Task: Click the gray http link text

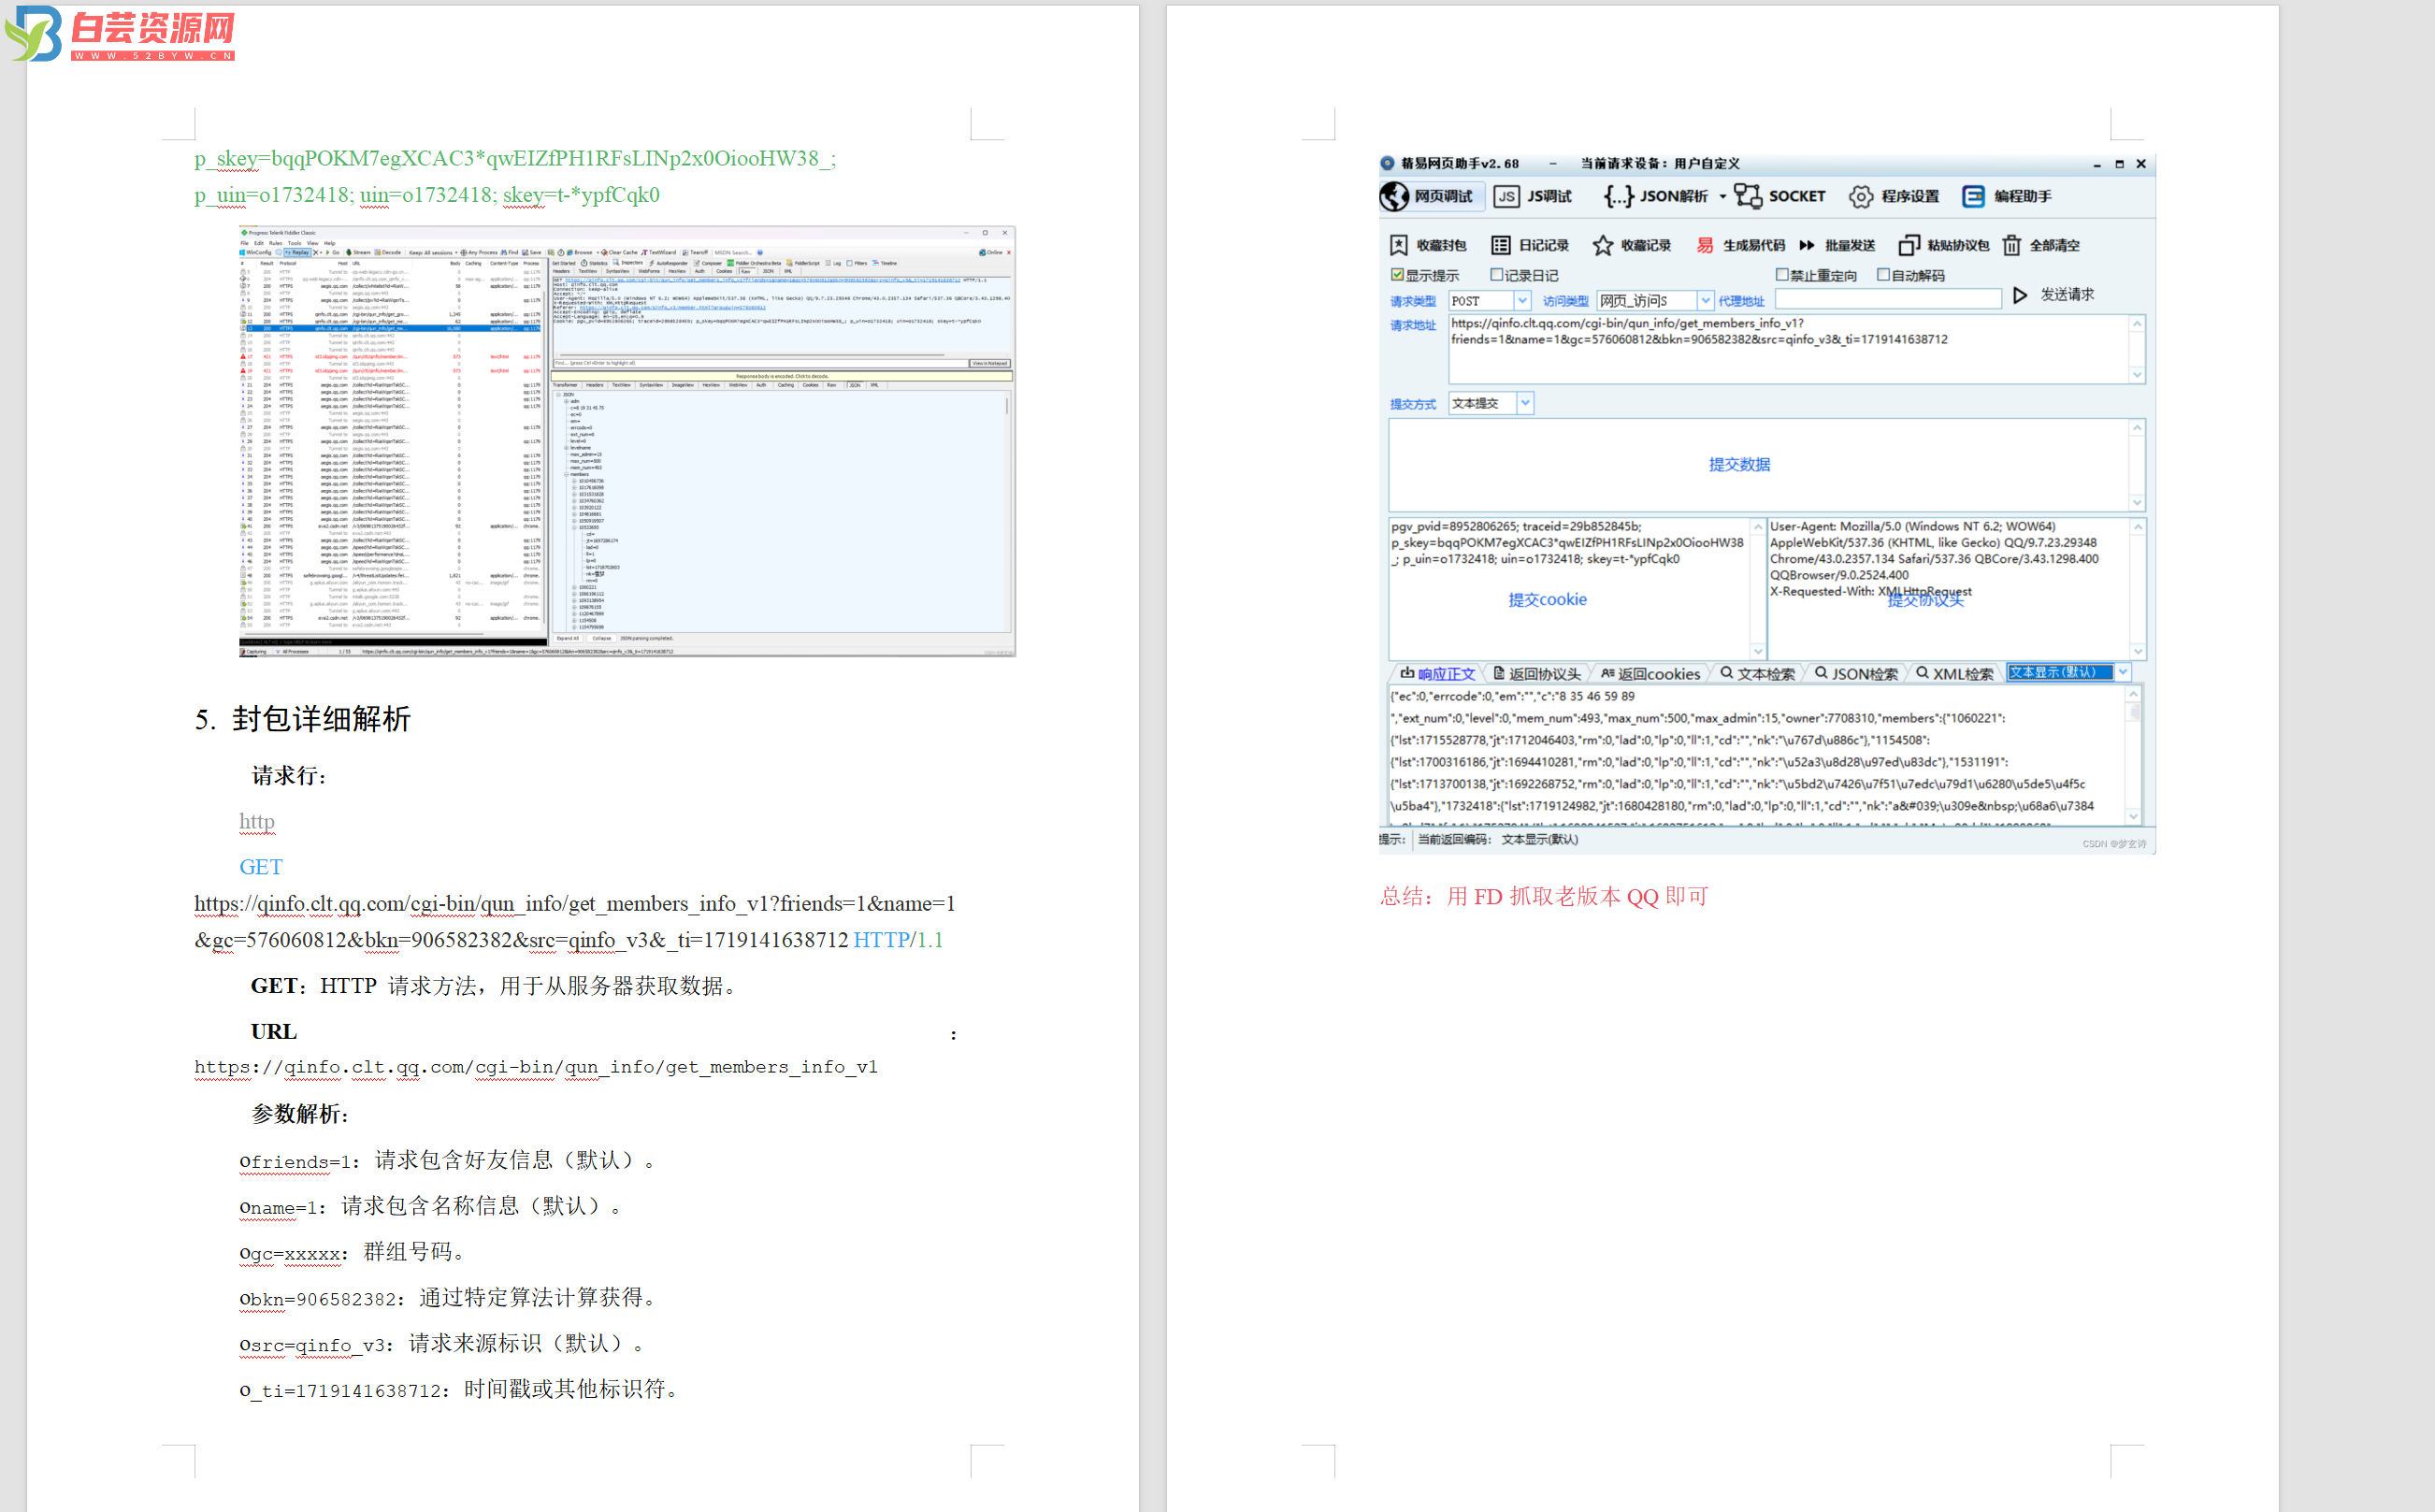Action: tap(256, 821)
